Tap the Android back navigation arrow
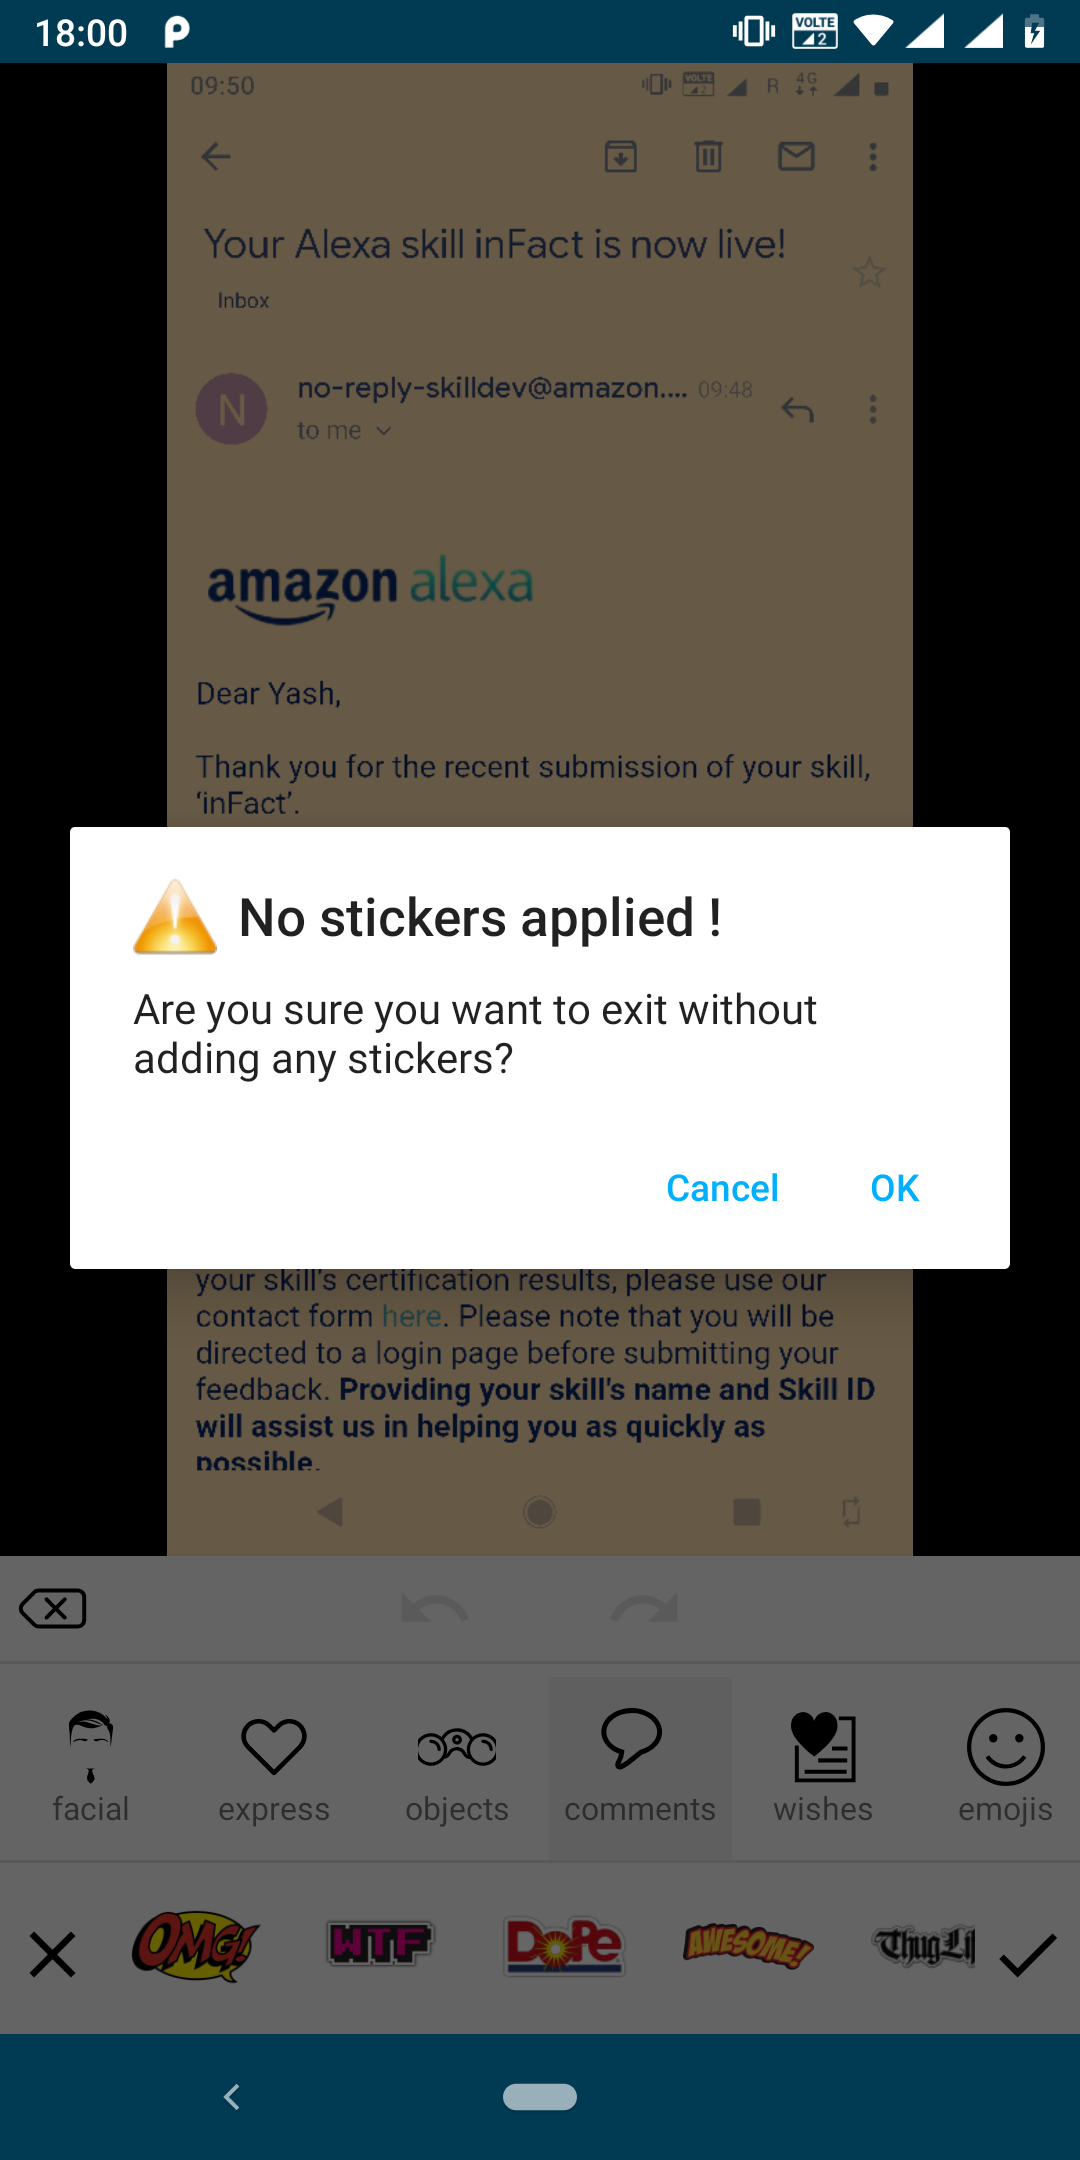Screen dimensions: 1080x2160 pos(232,2096)
